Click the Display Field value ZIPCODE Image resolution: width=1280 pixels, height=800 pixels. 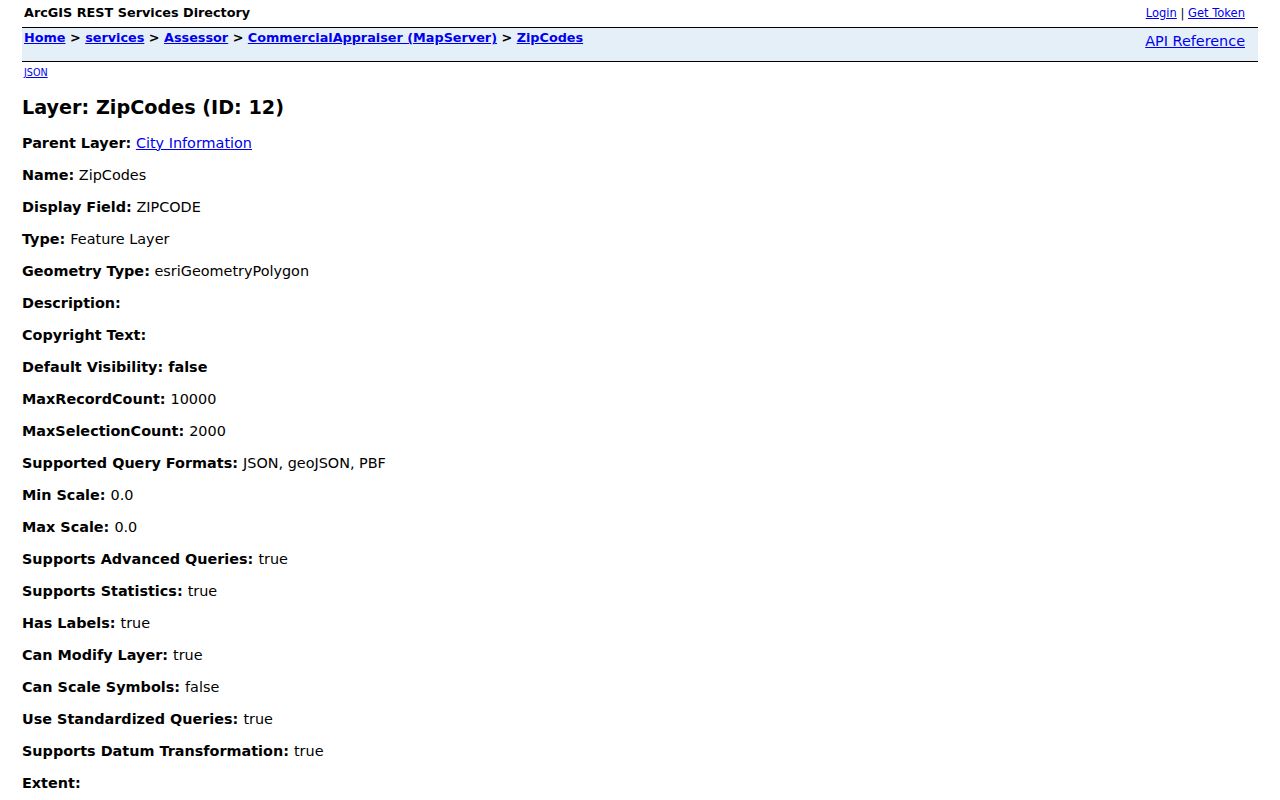pos(168,207)
